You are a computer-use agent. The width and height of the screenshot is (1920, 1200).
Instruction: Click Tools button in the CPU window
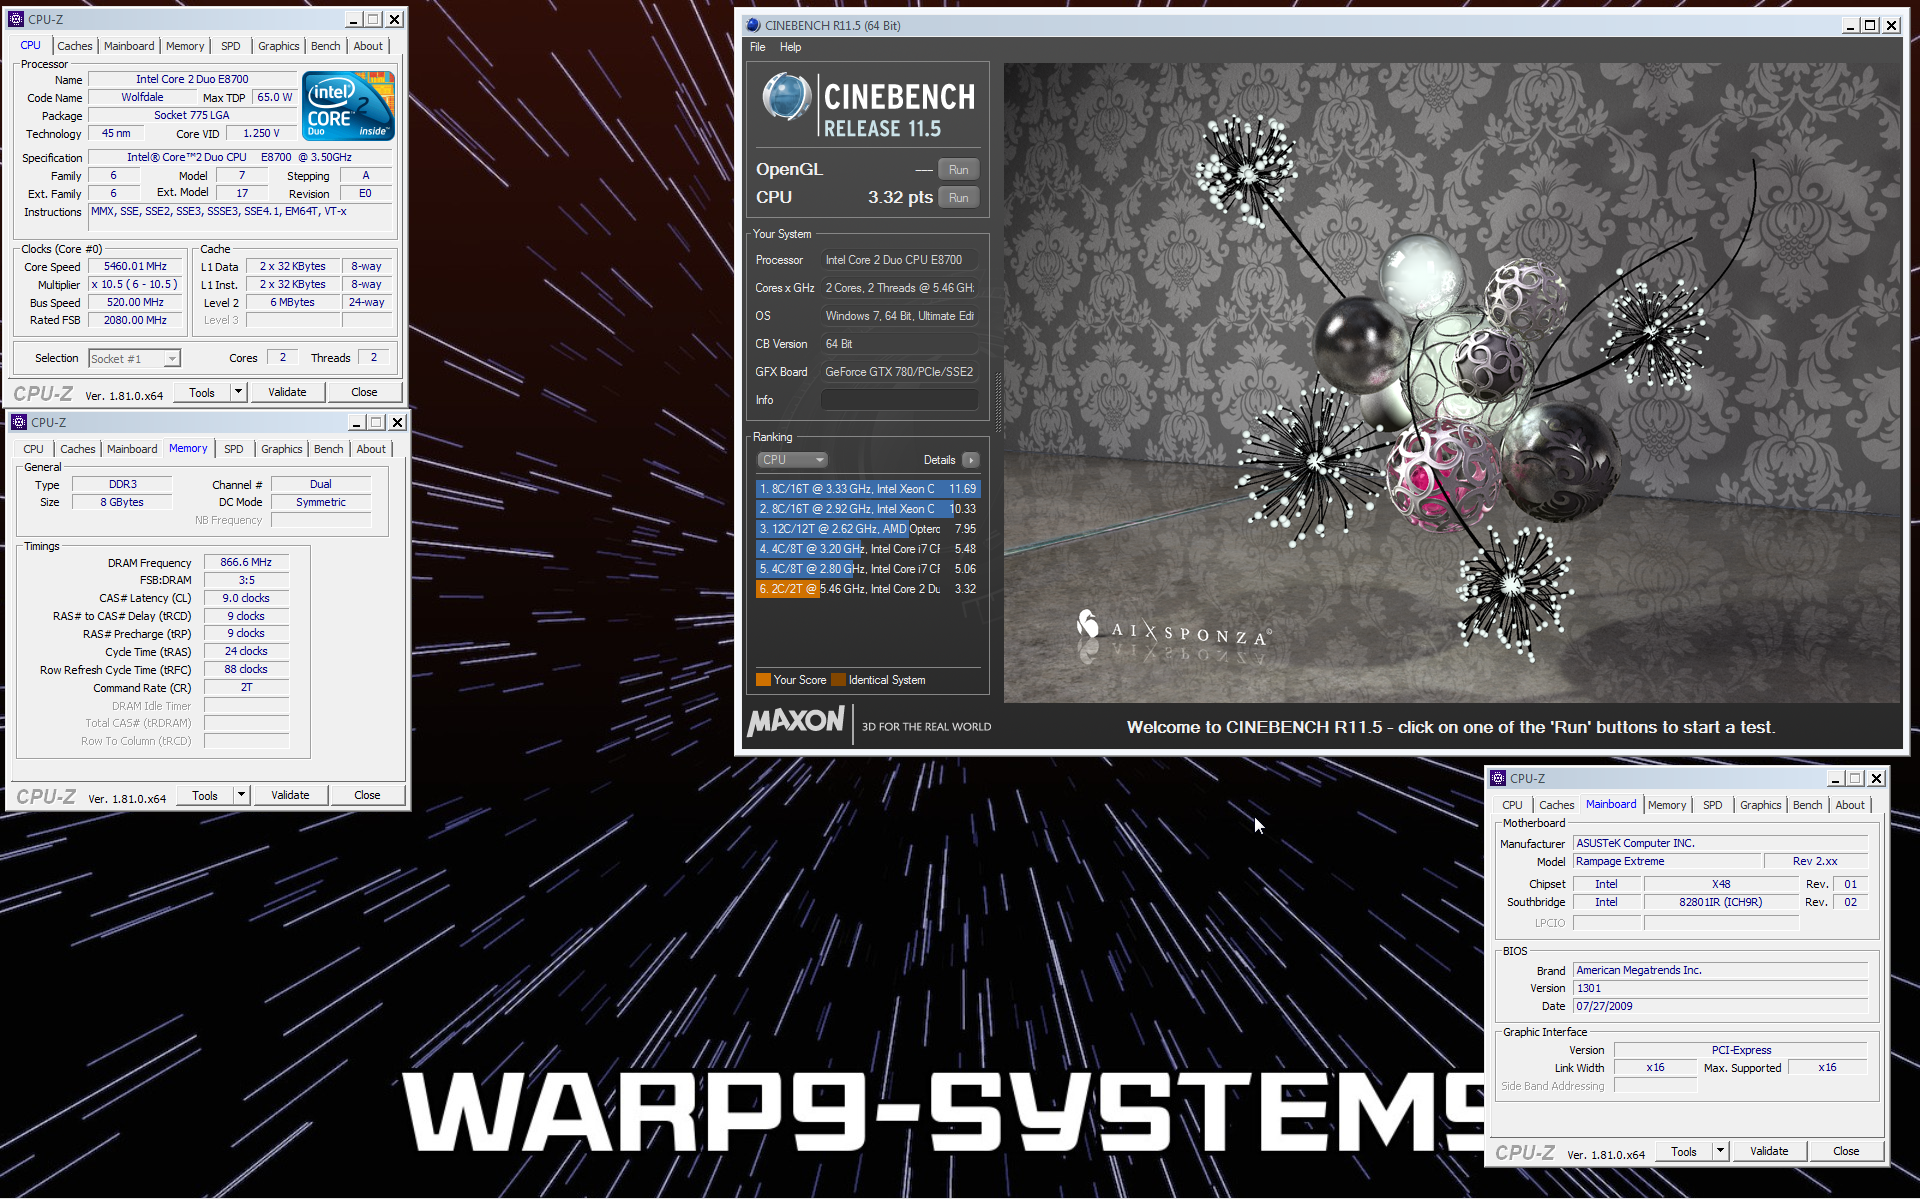point(202,392)
